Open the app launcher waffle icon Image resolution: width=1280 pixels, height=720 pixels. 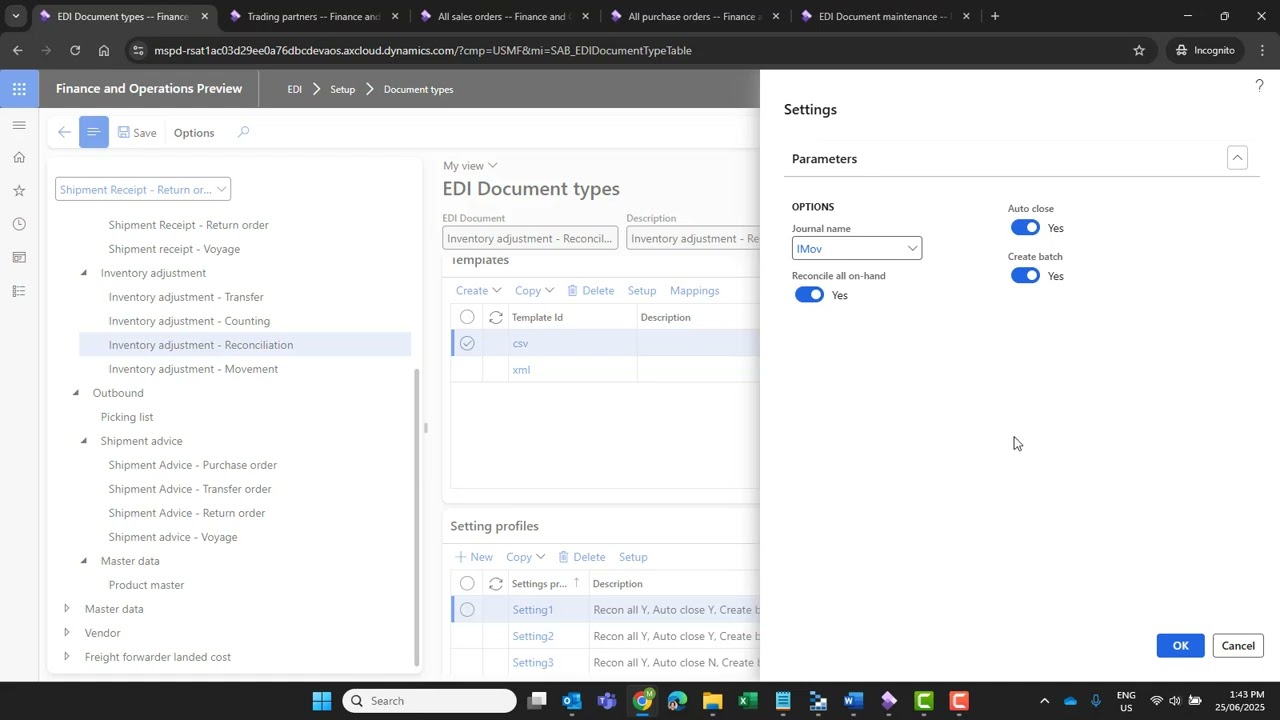19,89
